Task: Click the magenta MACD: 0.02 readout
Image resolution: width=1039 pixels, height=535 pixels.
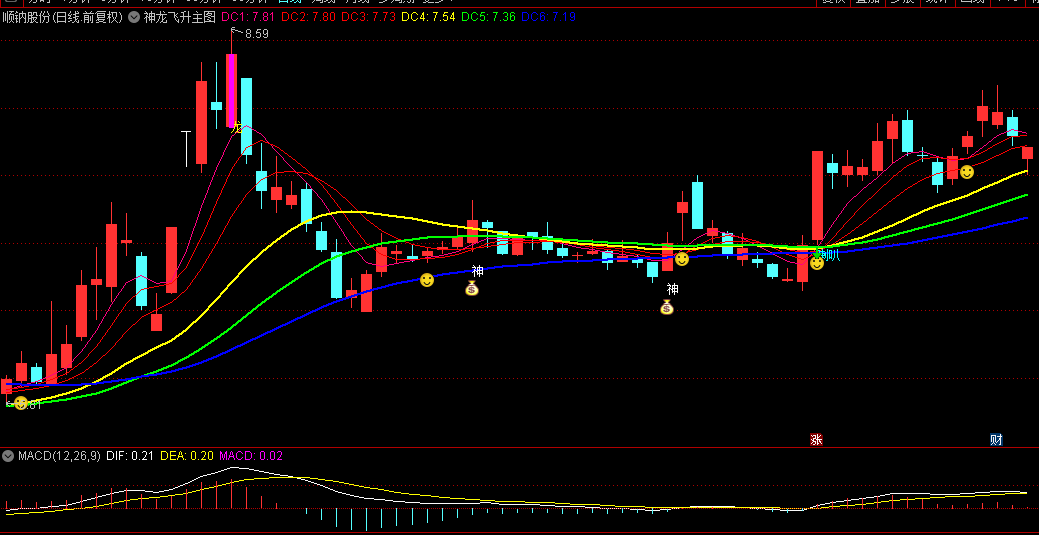Action: (x=250, y=456)
